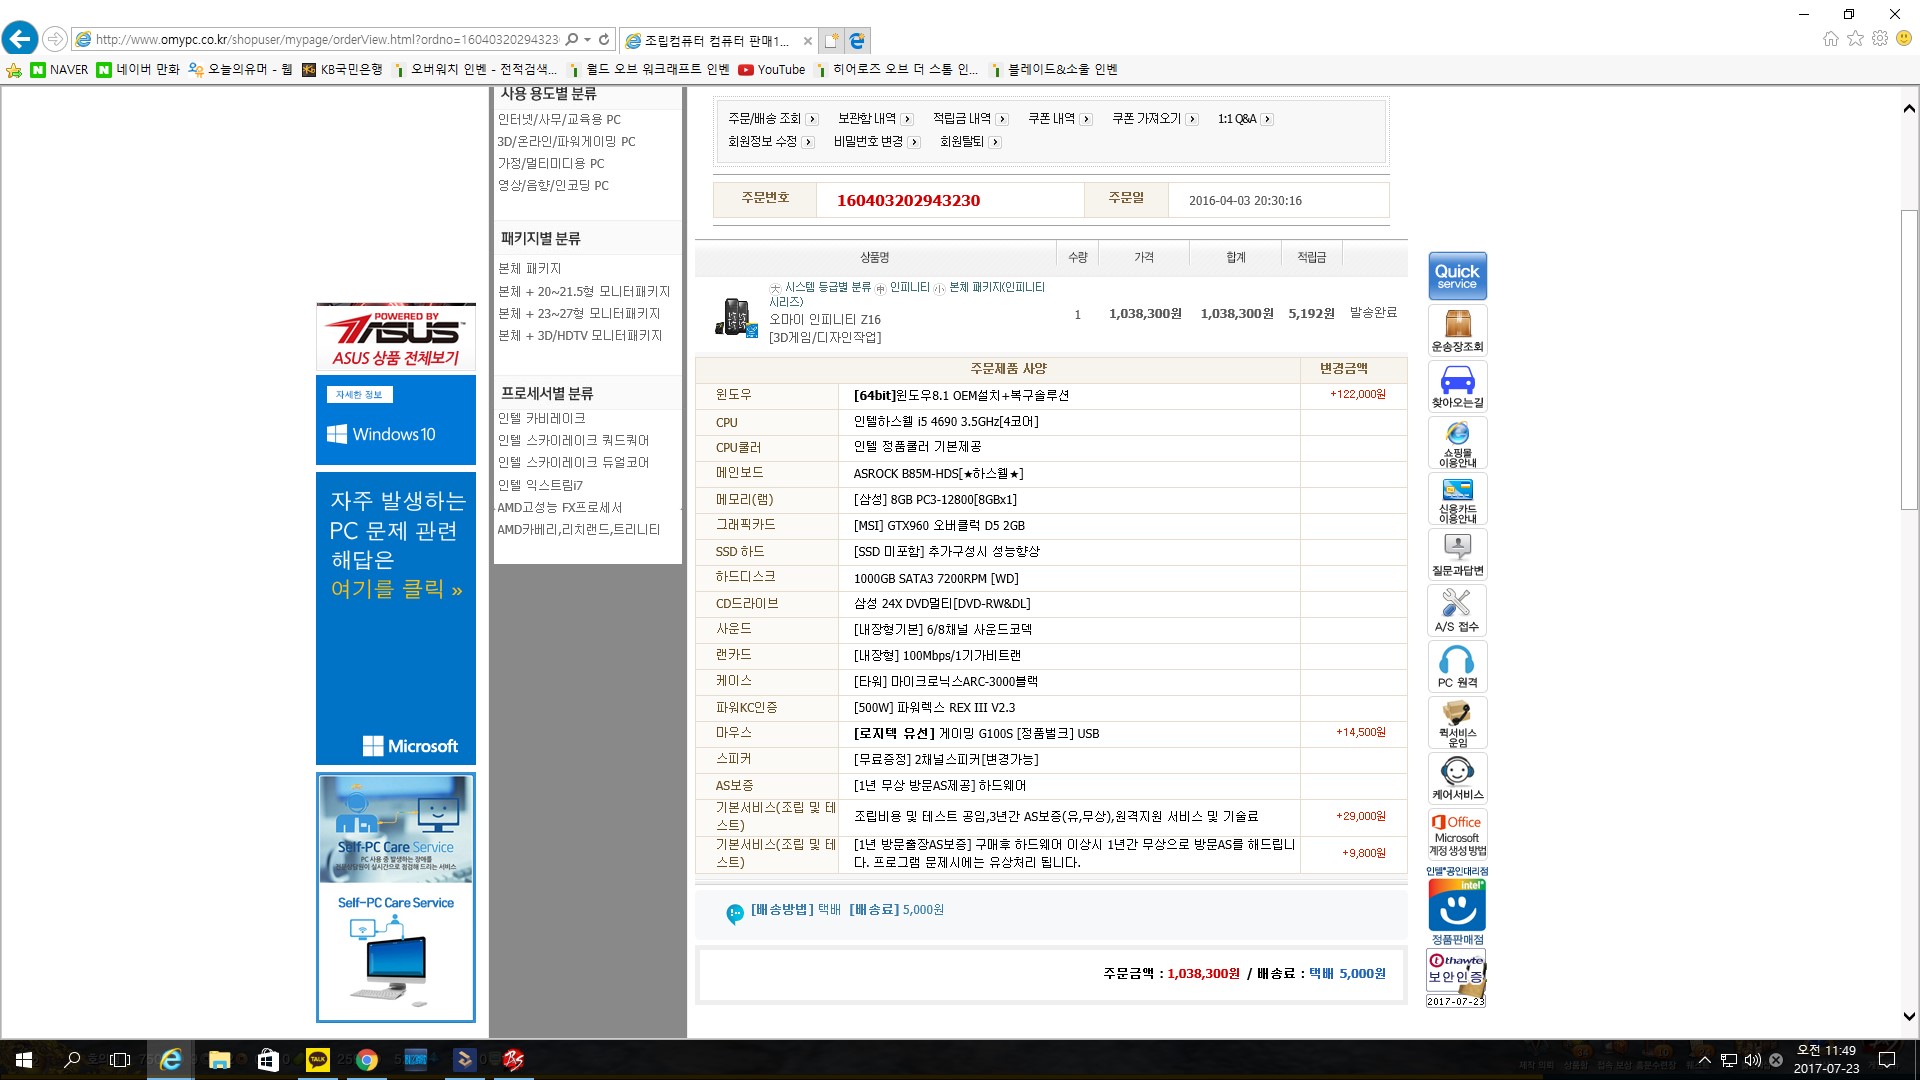
Task: Click 오마이 인피니티 Z16 product thumbnail
Action: pyautogui.click(x=736, y=316)
